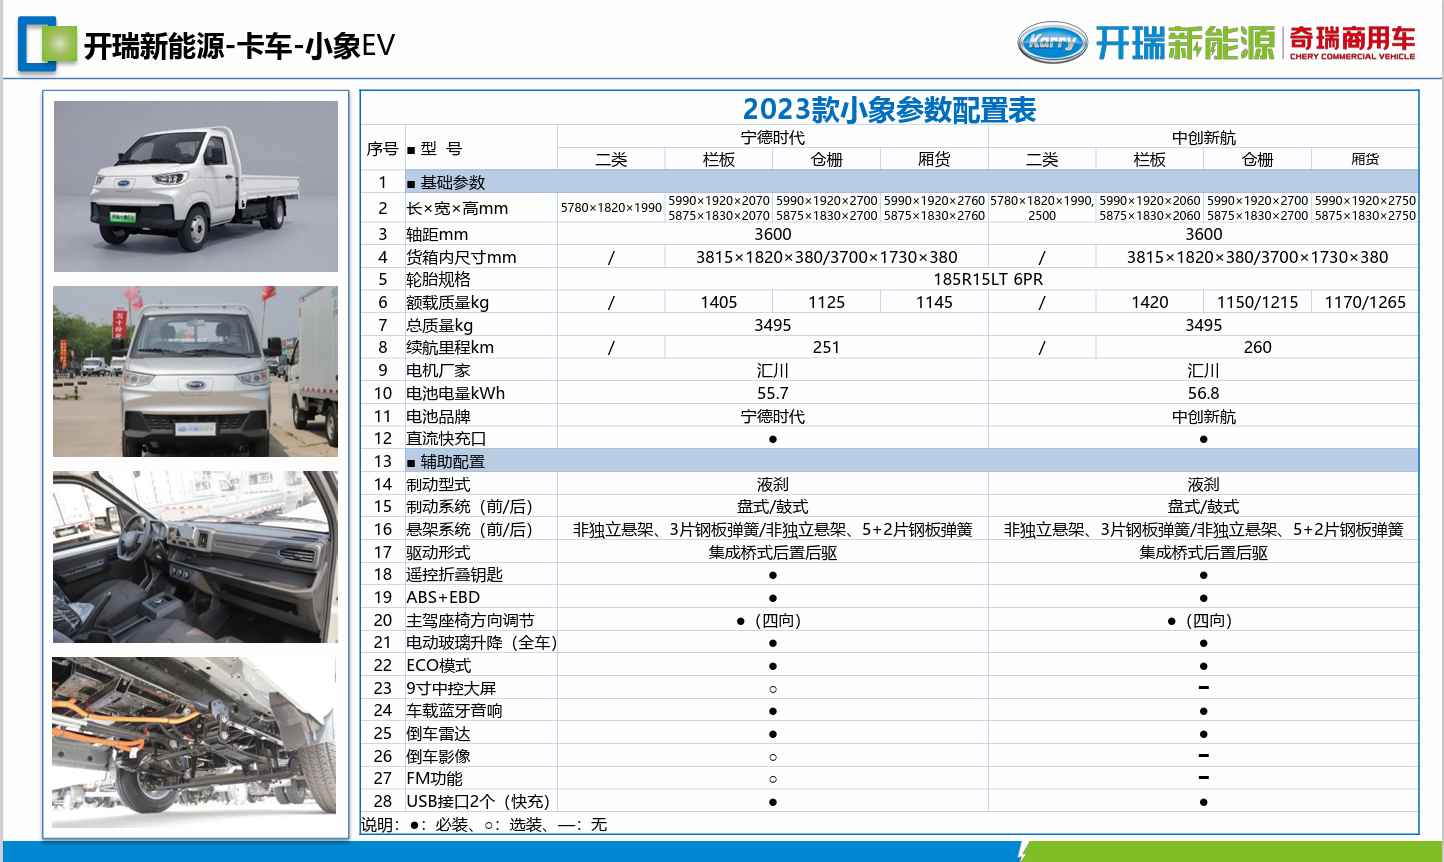Select 栏板 sub-header under 中创新航
Screen dimensions: 1444x862
pyautogui.click(x=1150, y=159)
